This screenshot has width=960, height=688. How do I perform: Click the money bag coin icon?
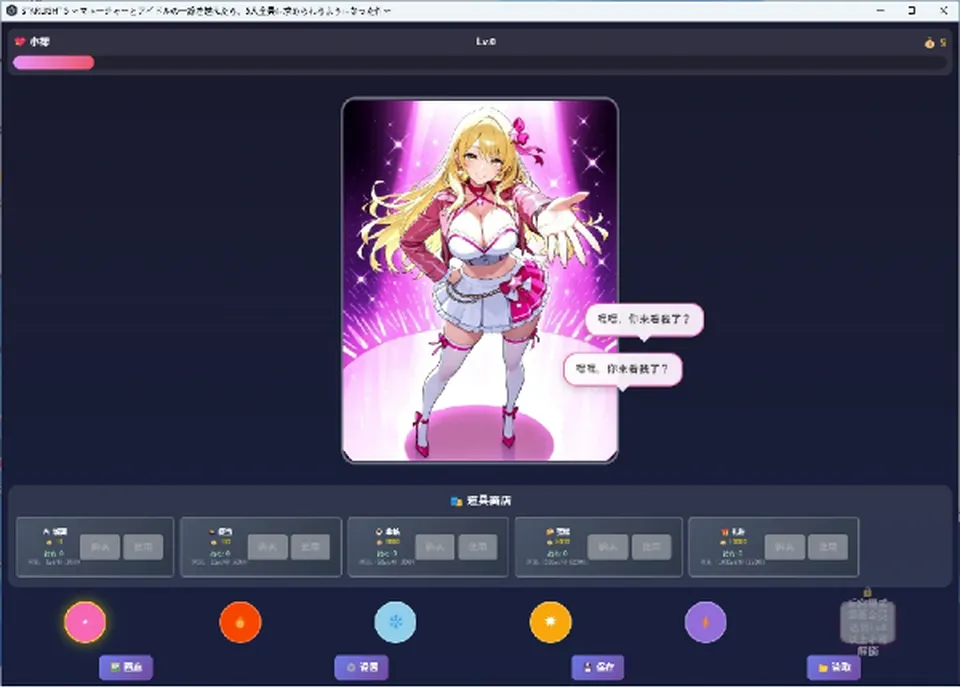tap(929, 42)
